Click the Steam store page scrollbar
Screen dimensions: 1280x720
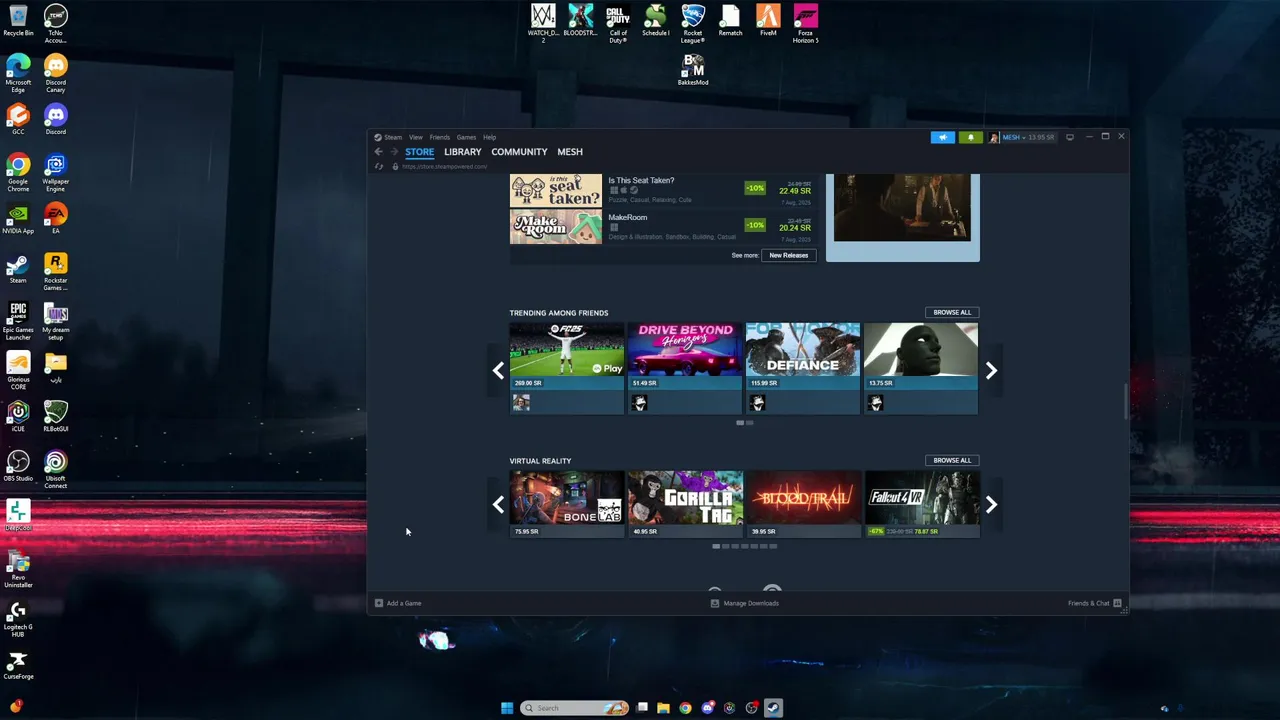point(1125,402)
